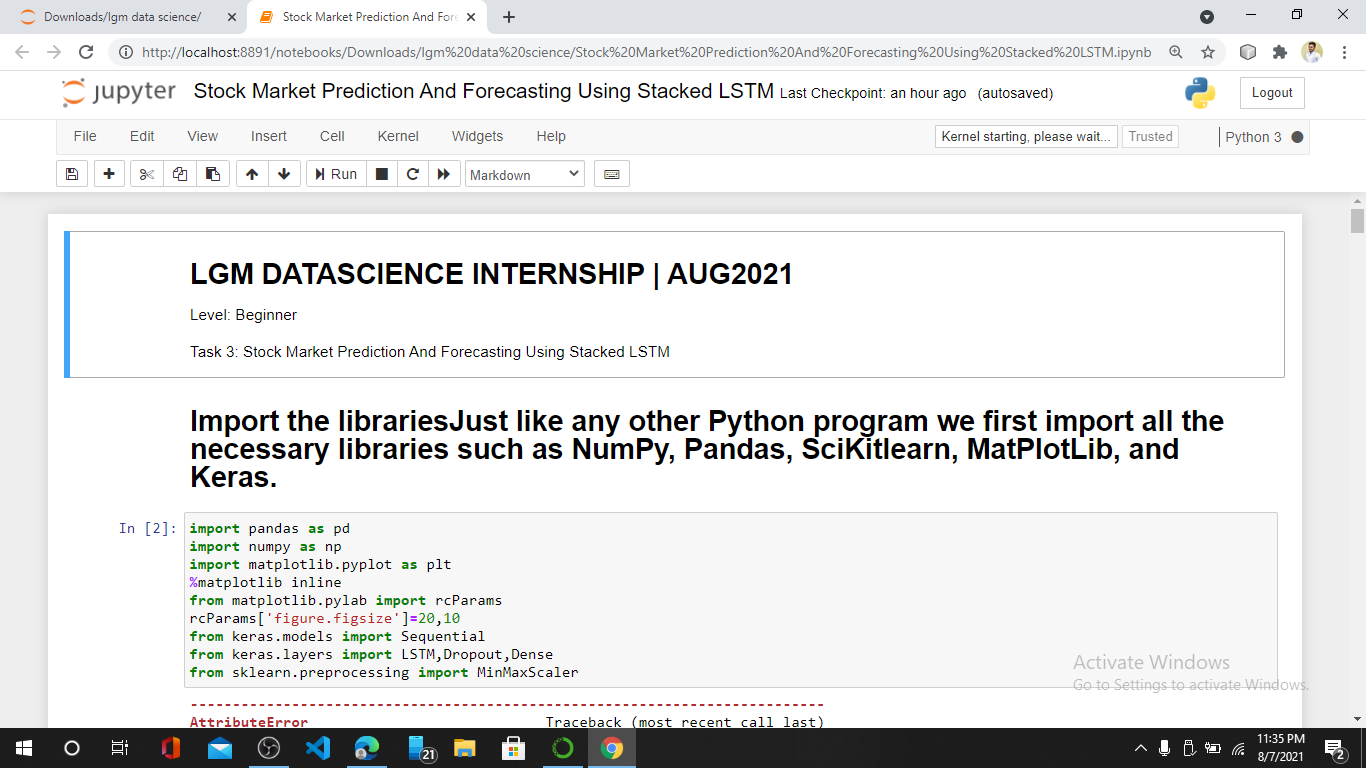Copy the selected cells

coord(180,173)
